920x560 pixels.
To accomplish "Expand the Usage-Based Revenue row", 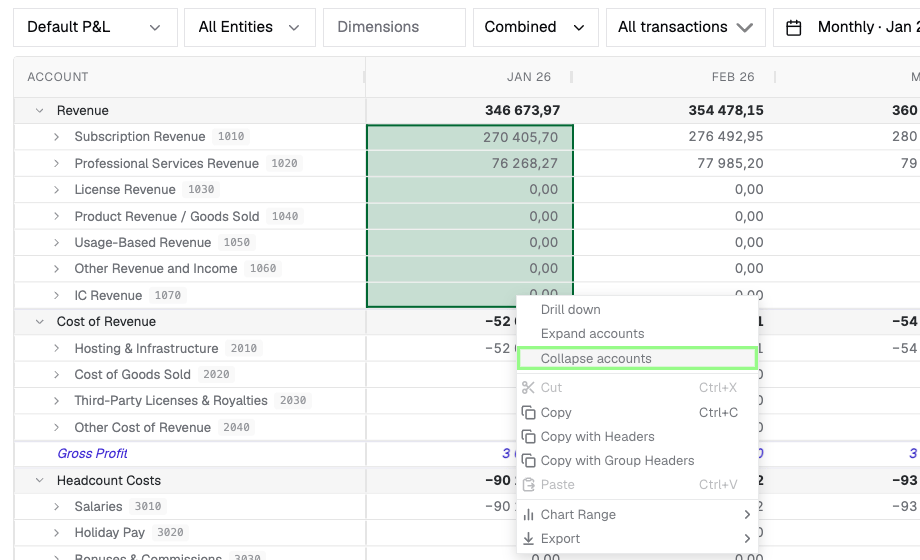I will point(56,242).
